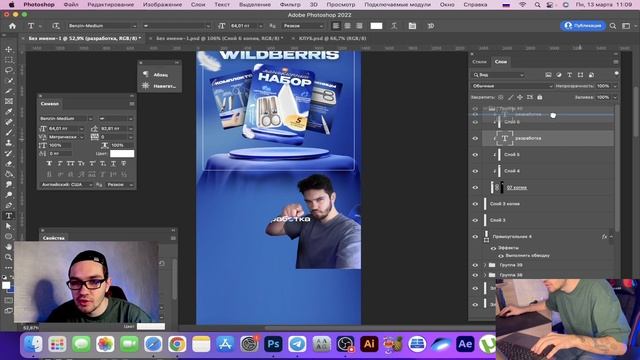Viewport: 640px width, 360px height.
Task: Open Telegram from the Dock
Action: click(297, 344)
